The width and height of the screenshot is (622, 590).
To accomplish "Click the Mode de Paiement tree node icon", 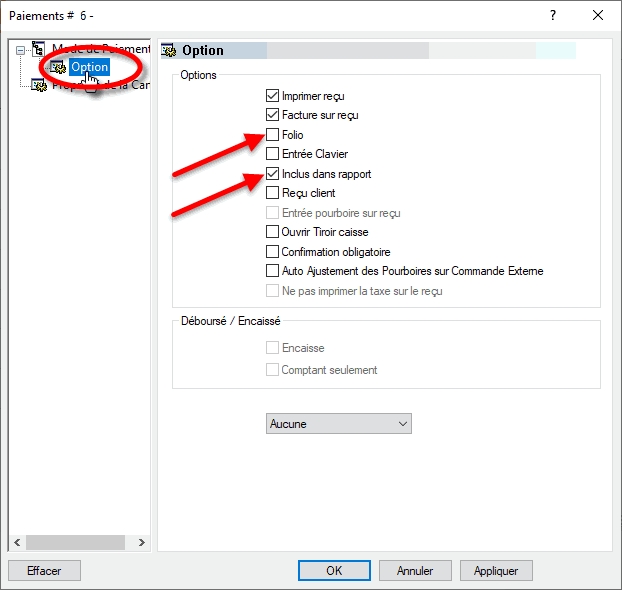I will pos(39,48).
